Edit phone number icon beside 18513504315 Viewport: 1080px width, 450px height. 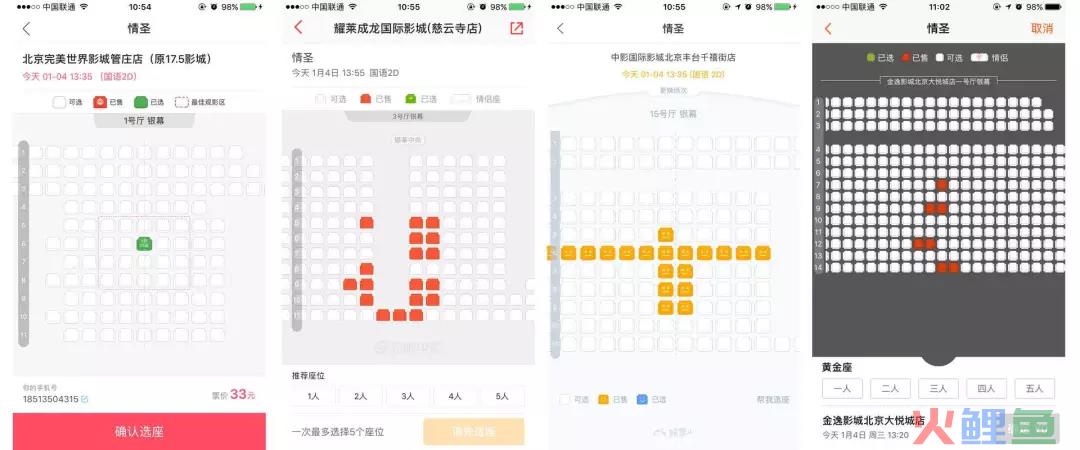tap(85, 399)
